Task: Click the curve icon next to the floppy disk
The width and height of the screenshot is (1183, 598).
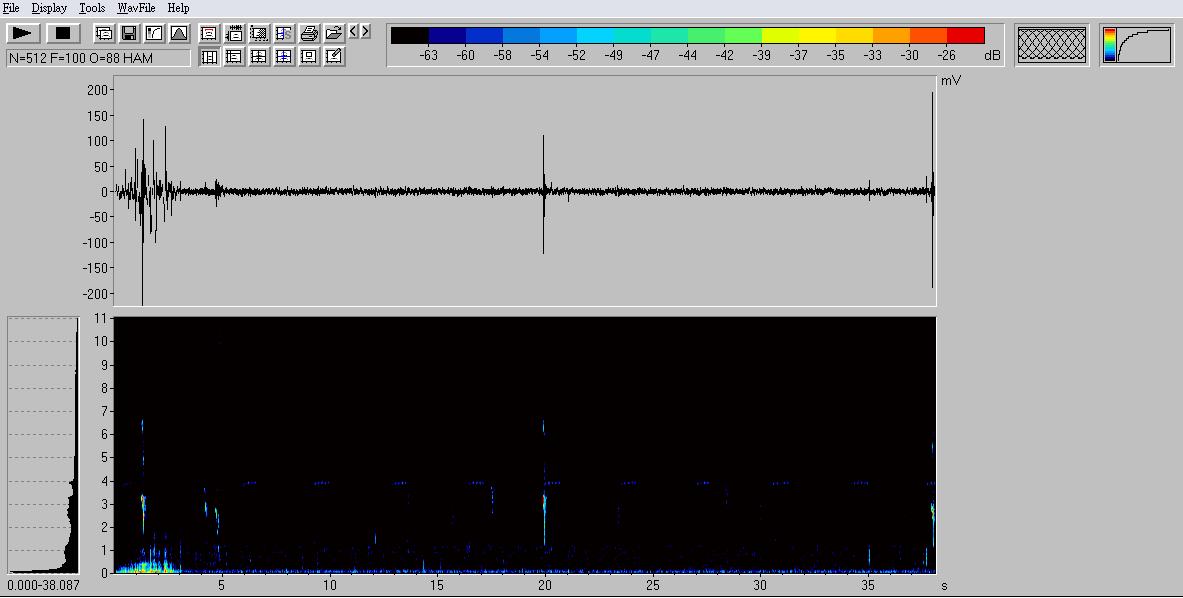Action: pos(154,33)
